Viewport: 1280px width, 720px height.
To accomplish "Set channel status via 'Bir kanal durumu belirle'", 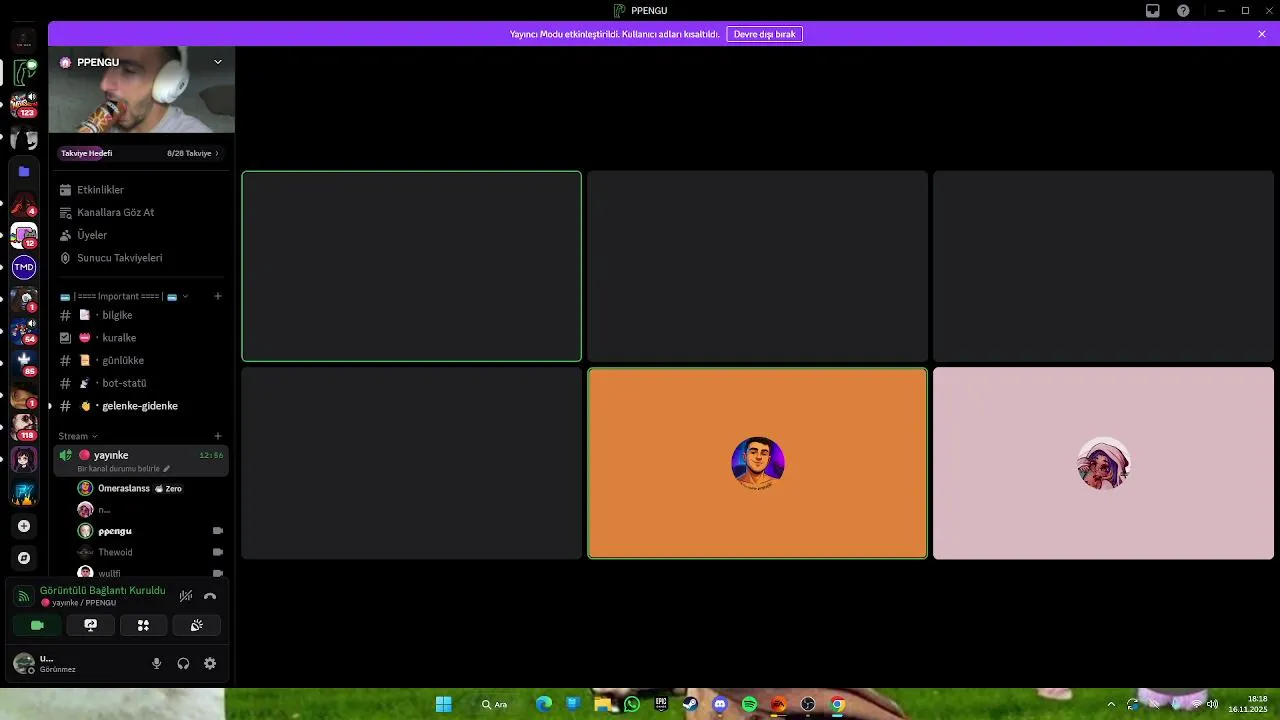I will point(123,468).
